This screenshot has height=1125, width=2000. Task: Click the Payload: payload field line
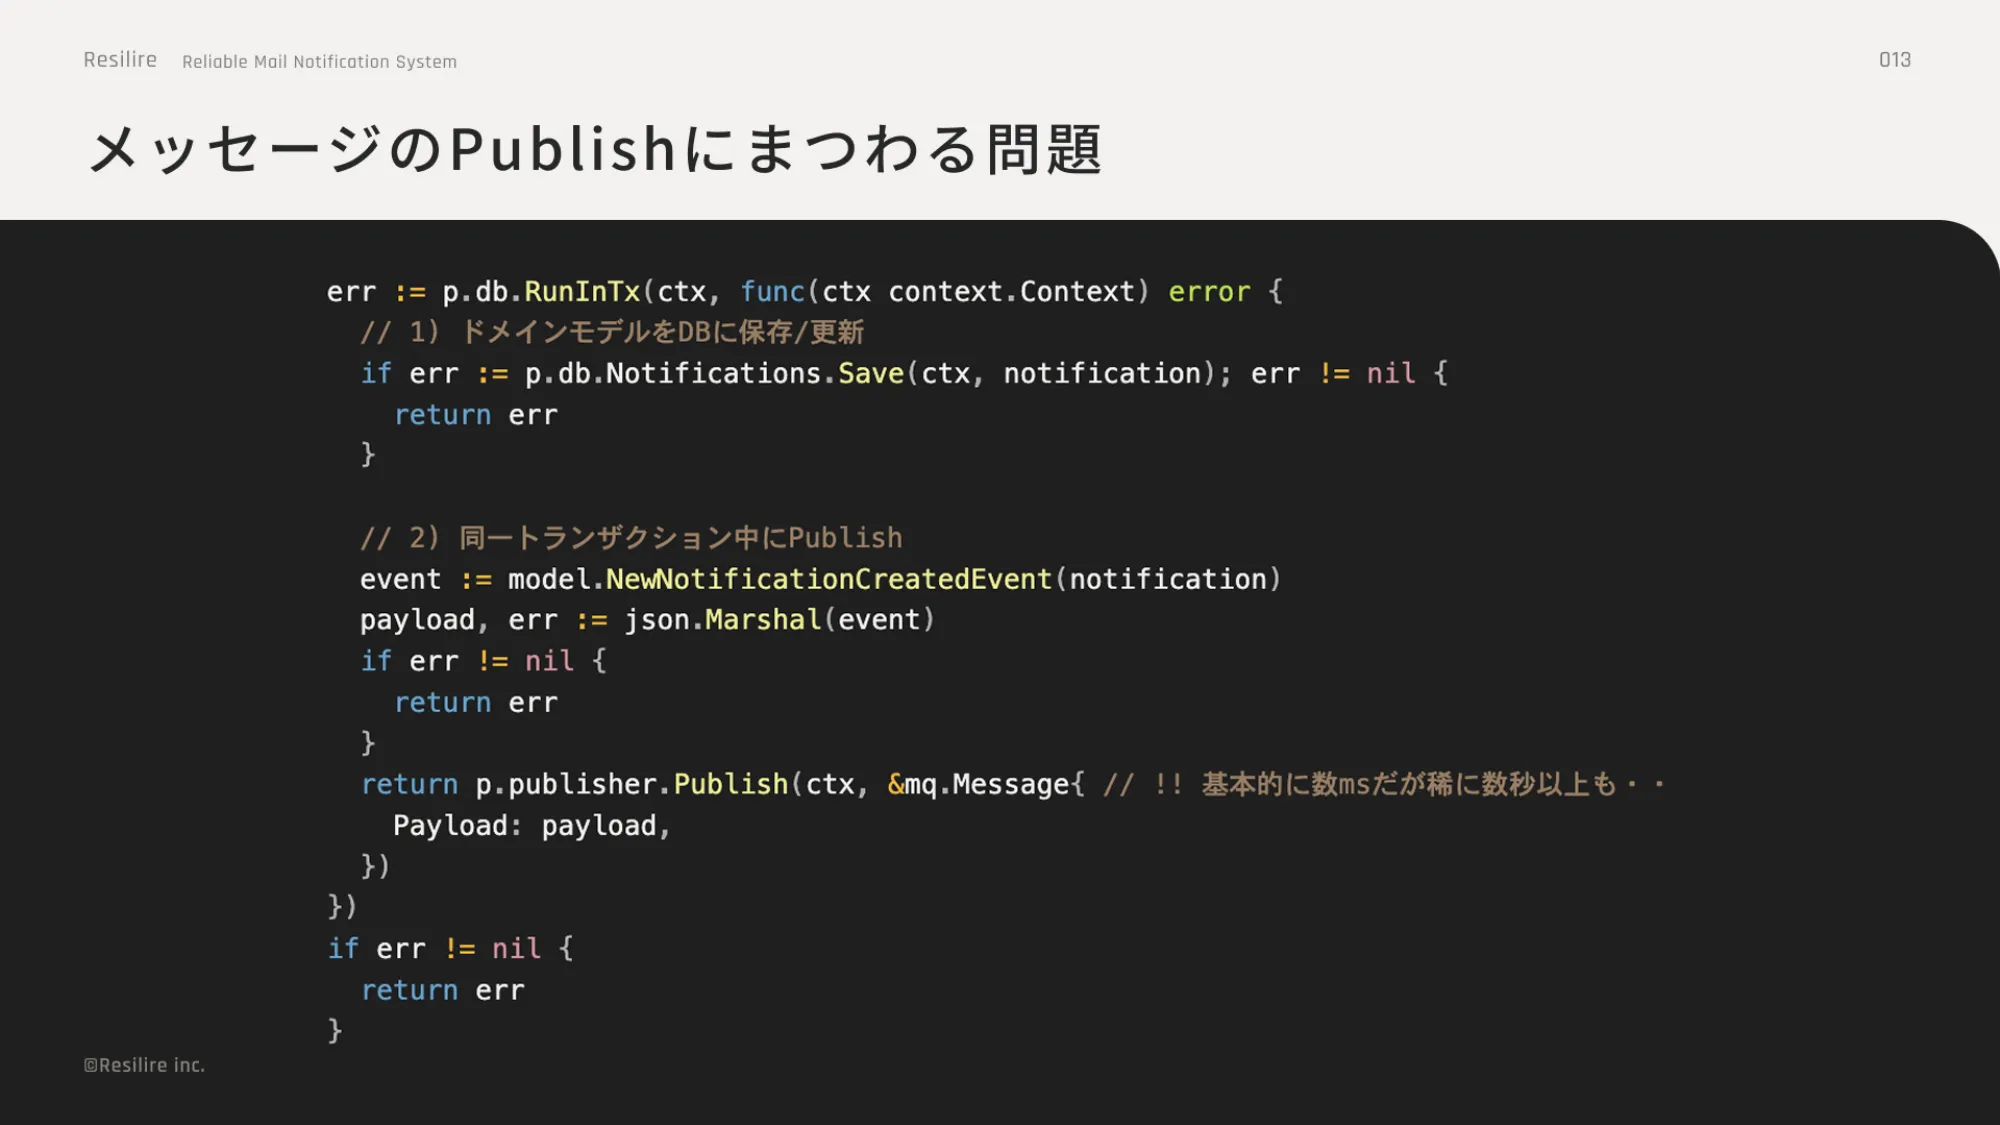531,826
